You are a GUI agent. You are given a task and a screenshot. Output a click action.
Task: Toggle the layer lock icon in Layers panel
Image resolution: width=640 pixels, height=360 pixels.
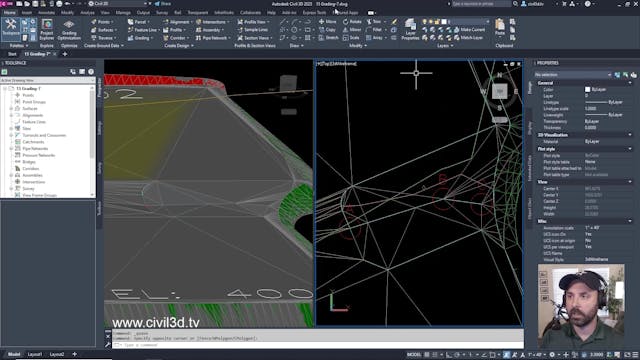438,22
